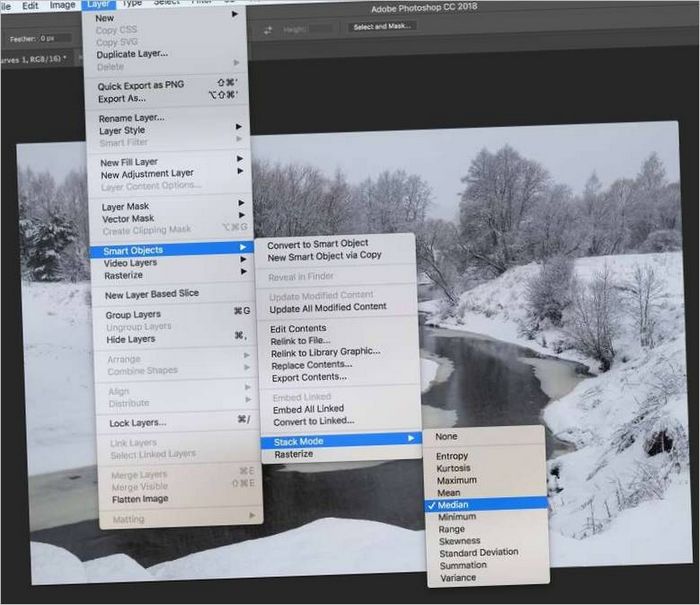Set stack mode to Variance

[x=488, y=578]
